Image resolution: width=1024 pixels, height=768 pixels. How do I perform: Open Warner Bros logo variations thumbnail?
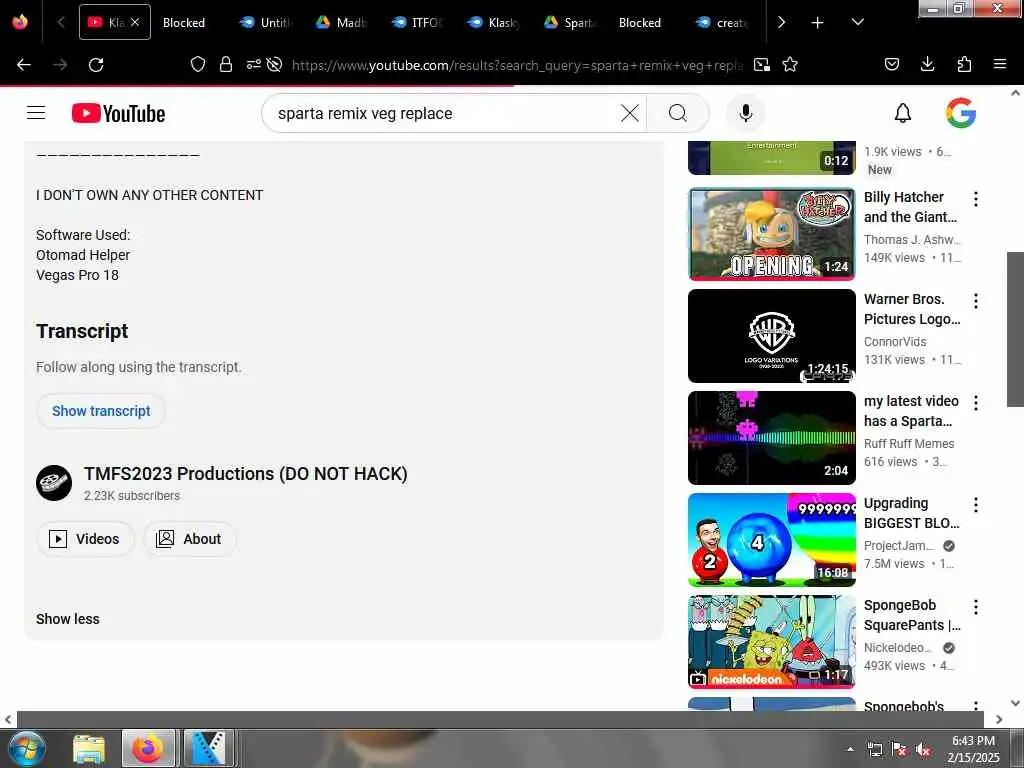(771, 336)
